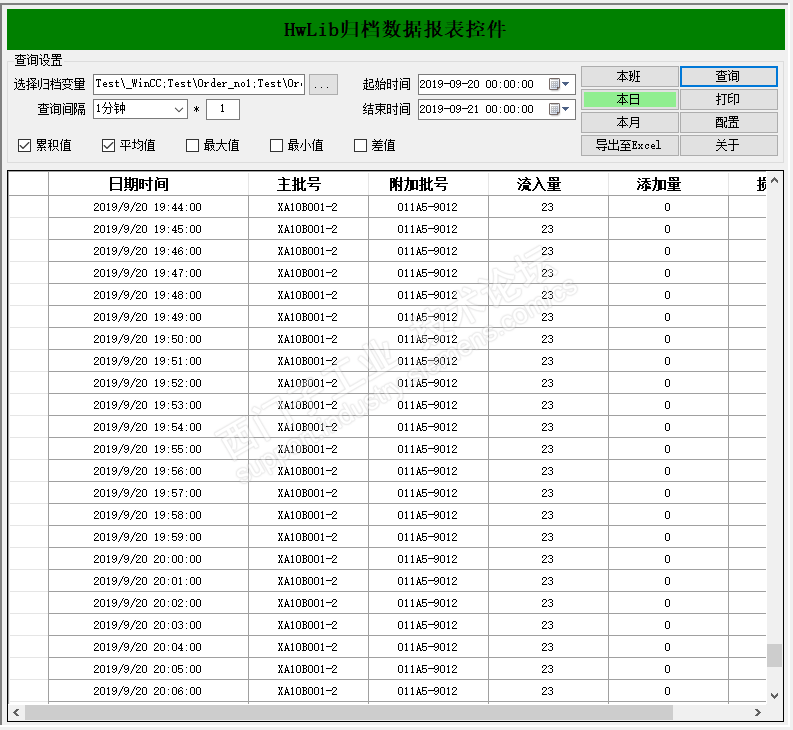793x730 pixels.
Task: Select the 本日 button
Action: point(629,100)
